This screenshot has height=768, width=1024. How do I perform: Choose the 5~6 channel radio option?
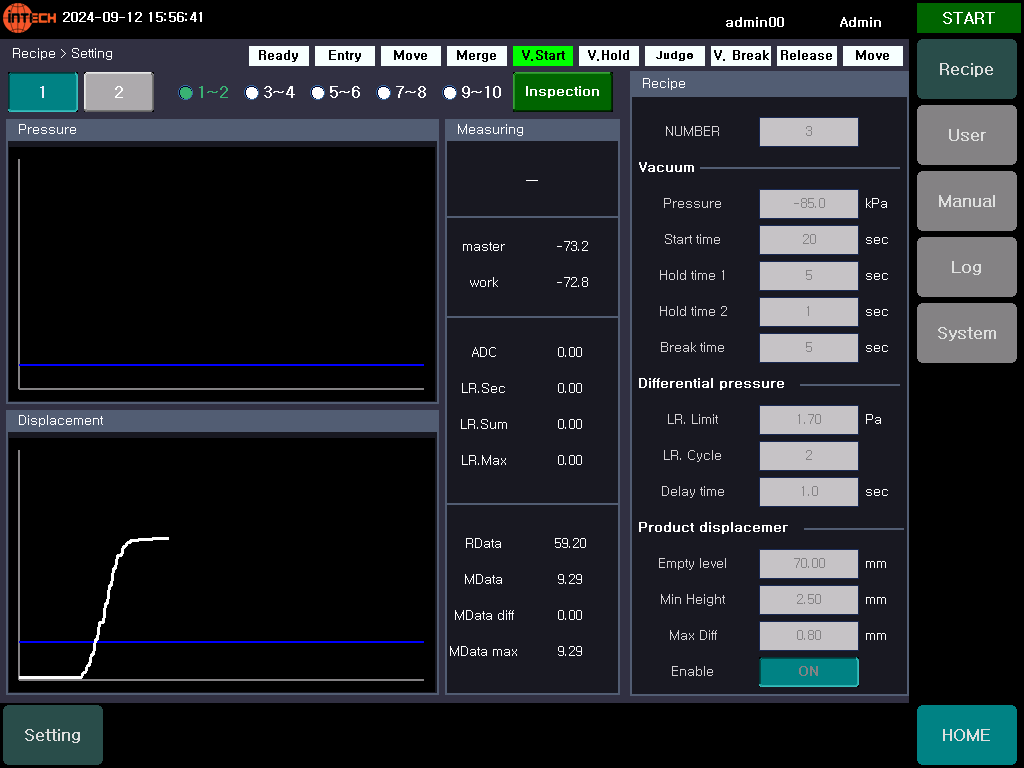coord(318,93)
